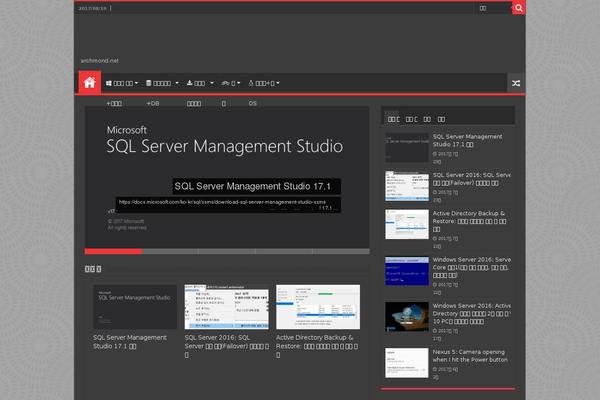
Task: Select the +DB submenu item
Action: tap(153, 103)
